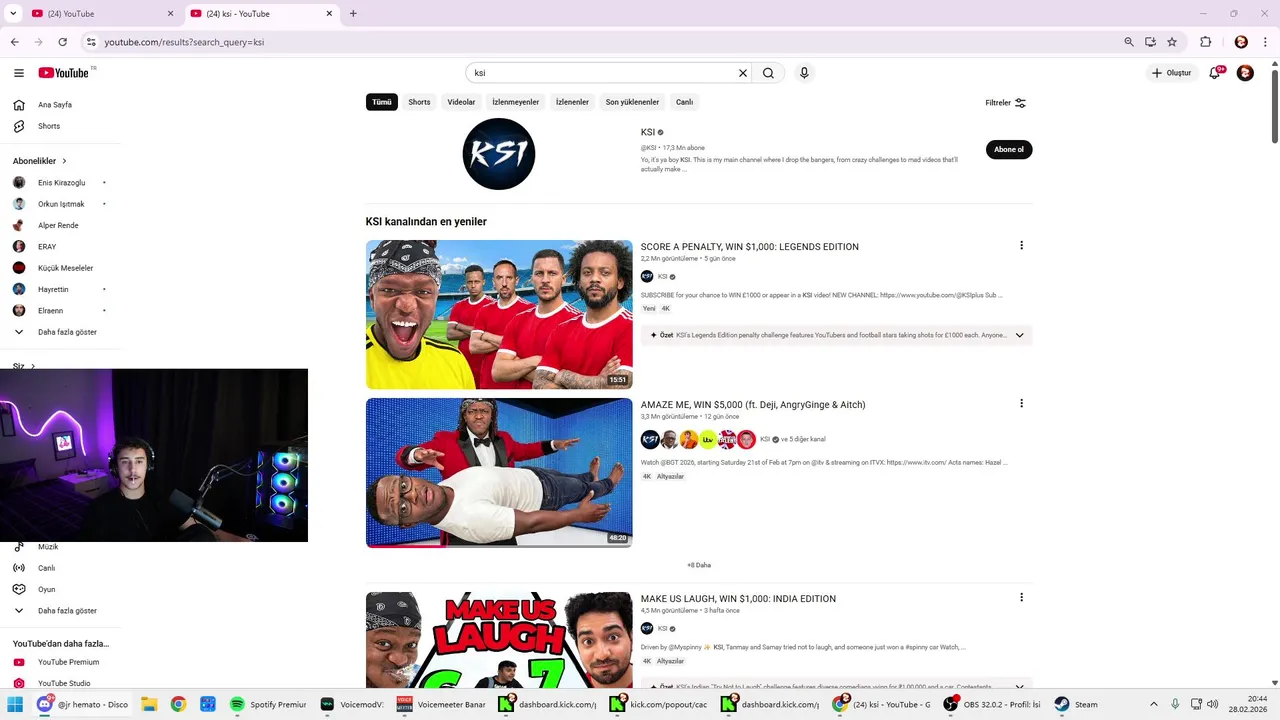Open the notifications bell
1280x720 pixels.
(x=1215, y=73)
